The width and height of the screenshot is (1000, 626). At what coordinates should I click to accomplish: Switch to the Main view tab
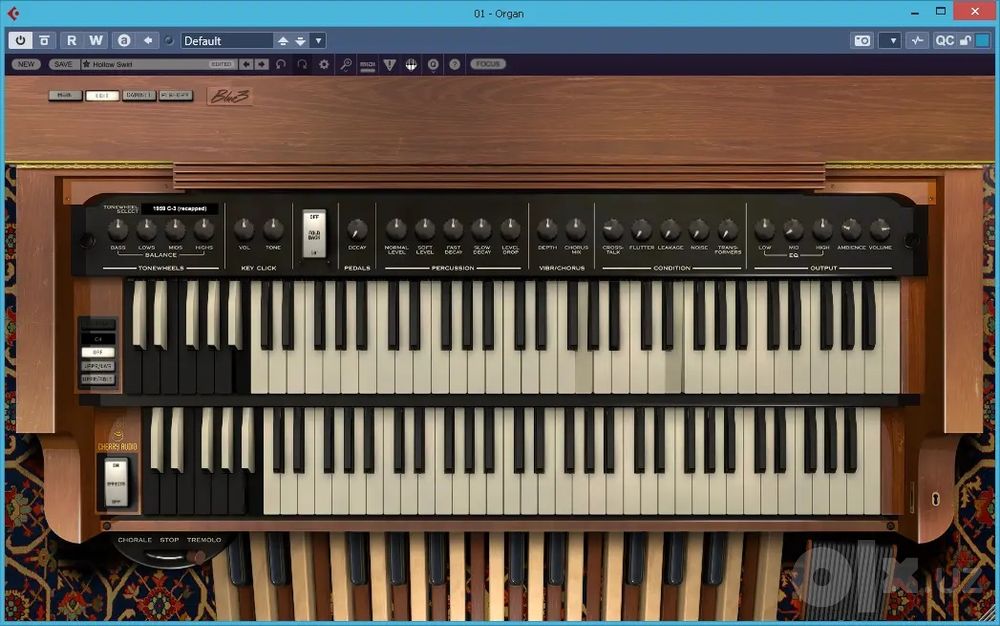point(65,96)
